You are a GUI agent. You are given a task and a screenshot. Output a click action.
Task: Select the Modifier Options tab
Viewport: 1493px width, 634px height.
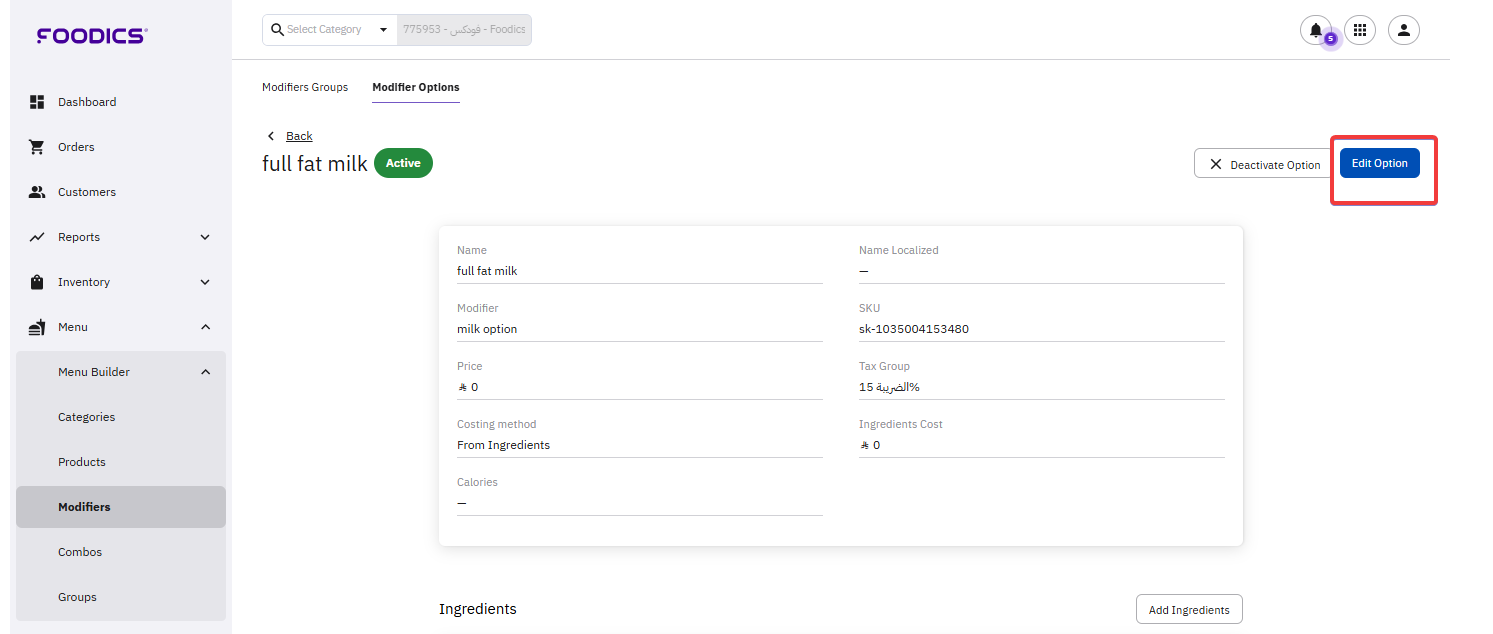pos(416,87)
